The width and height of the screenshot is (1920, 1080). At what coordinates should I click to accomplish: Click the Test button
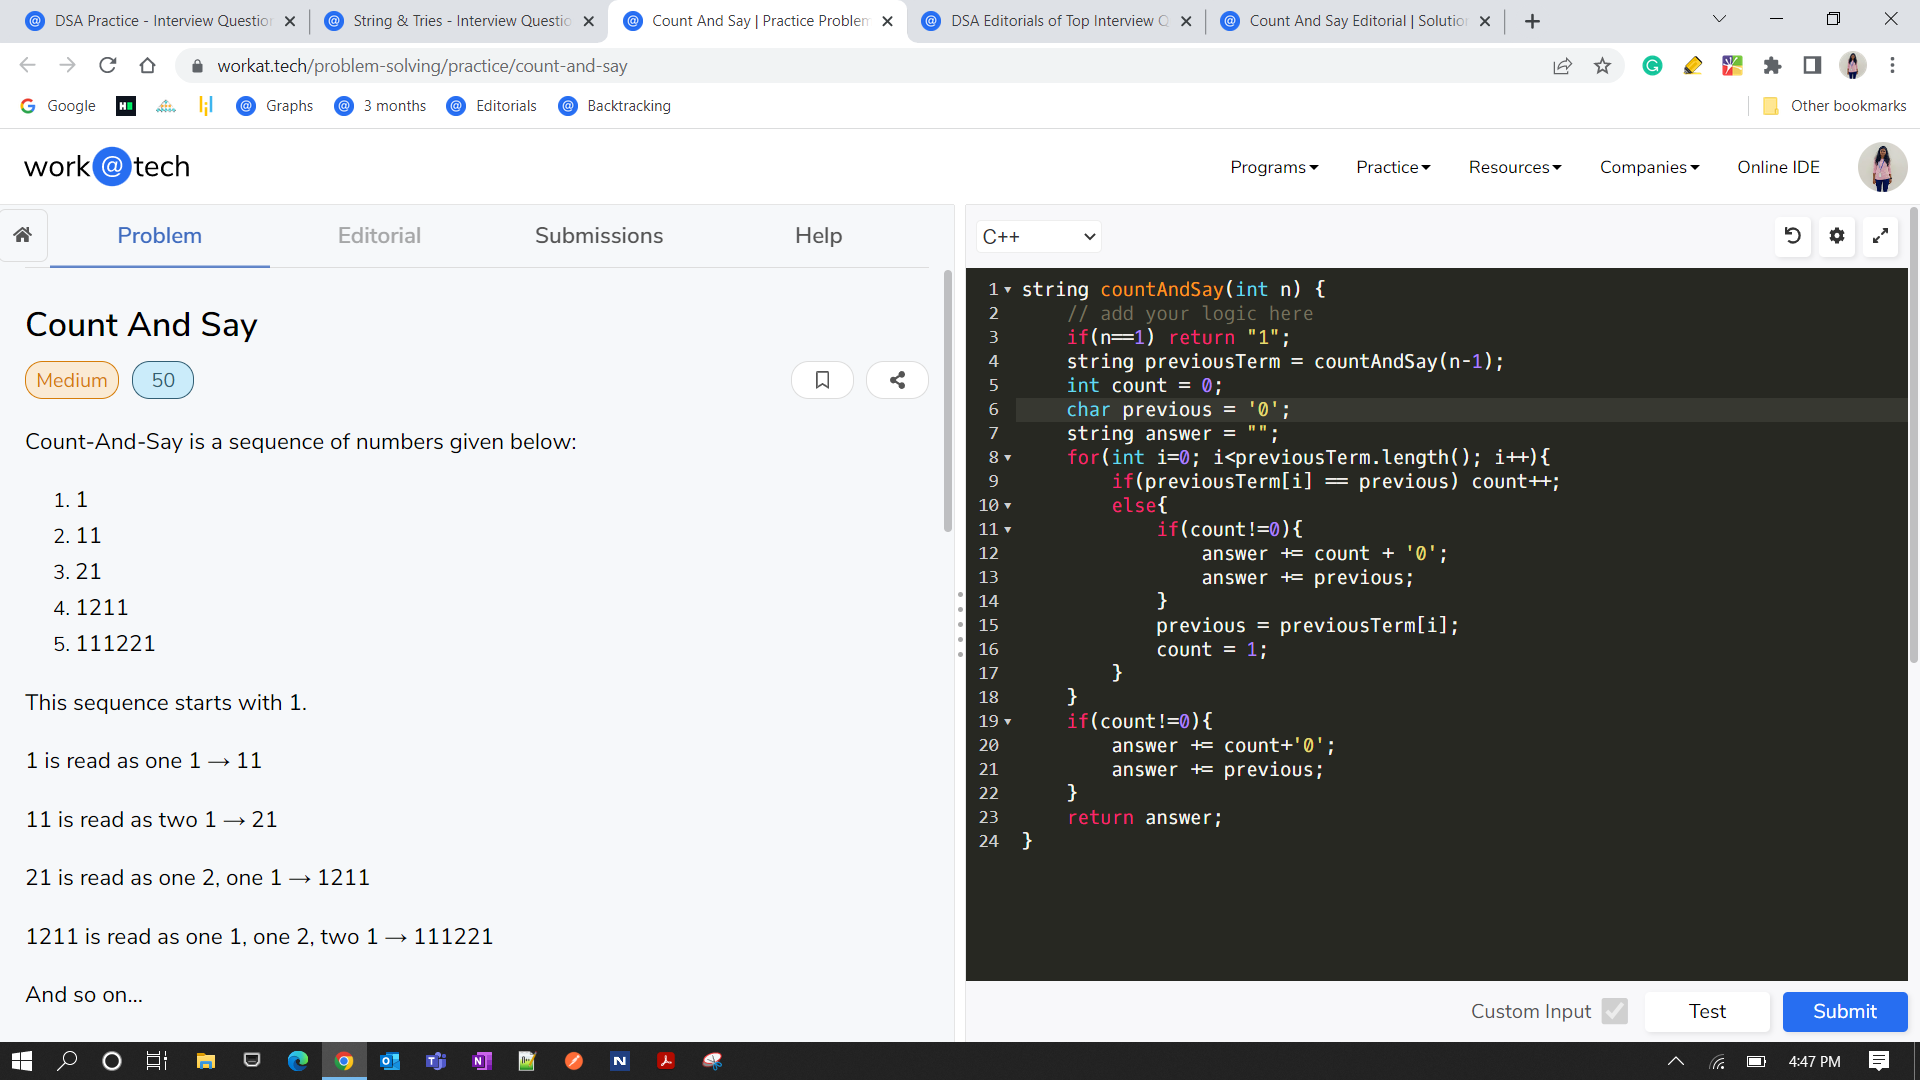1708,1011
